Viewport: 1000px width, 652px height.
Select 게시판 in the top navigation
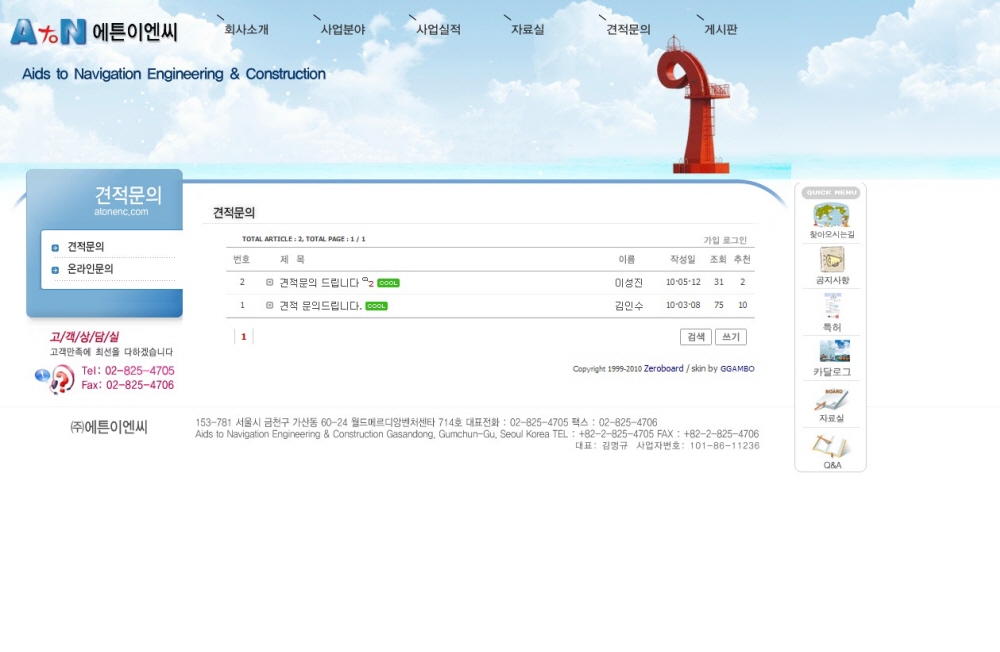point(720,30)
